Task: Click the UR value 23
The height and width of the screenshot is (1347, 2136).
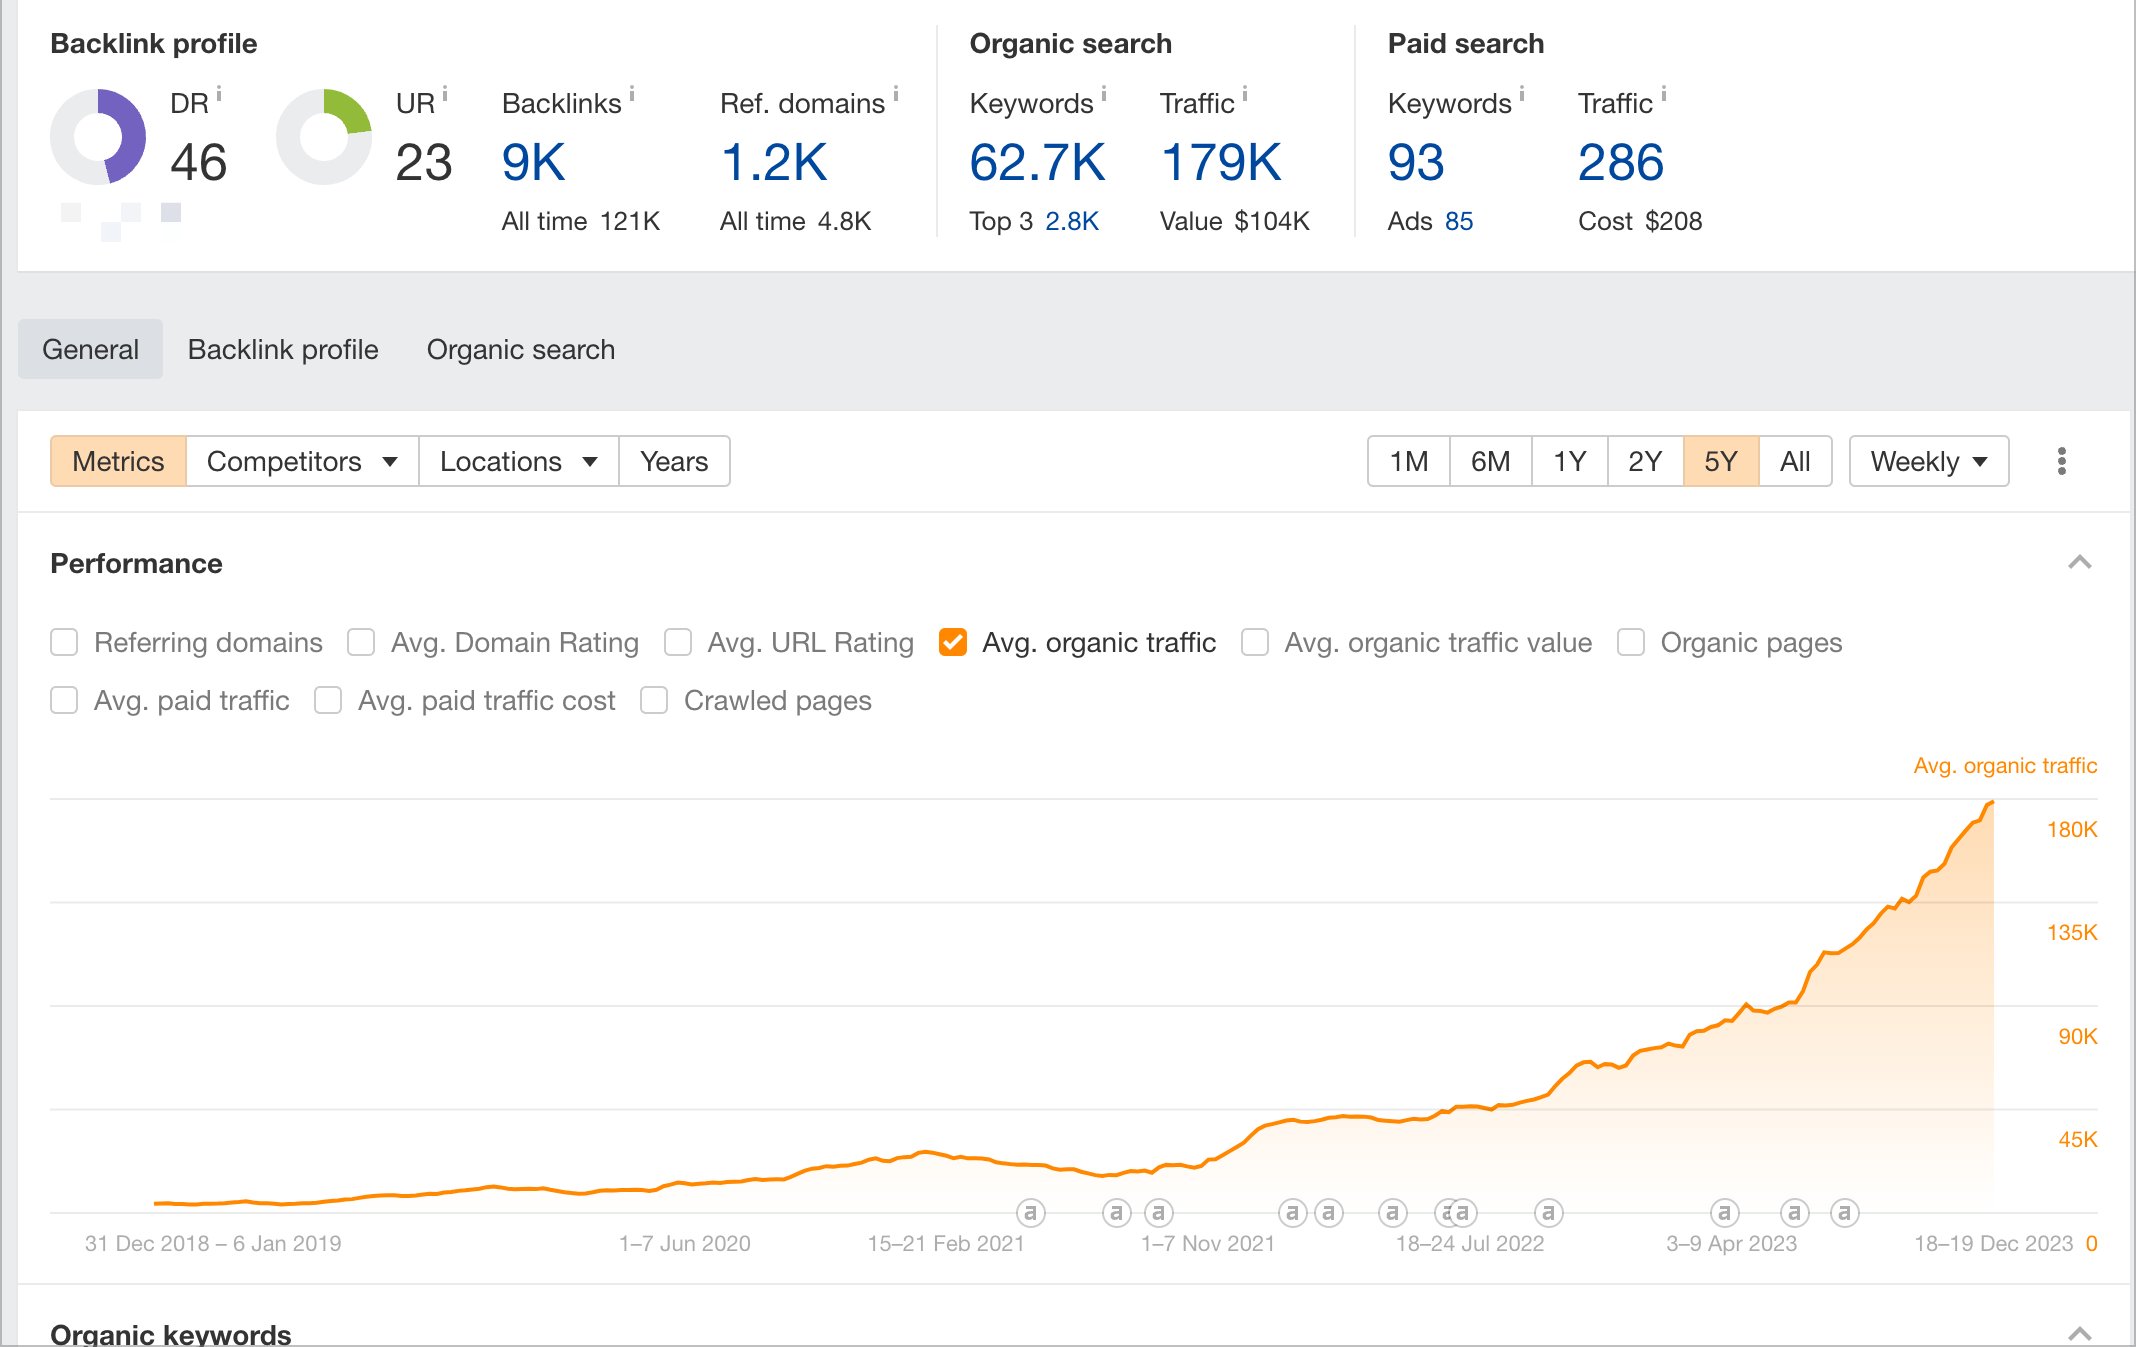Action: point(424,162)
